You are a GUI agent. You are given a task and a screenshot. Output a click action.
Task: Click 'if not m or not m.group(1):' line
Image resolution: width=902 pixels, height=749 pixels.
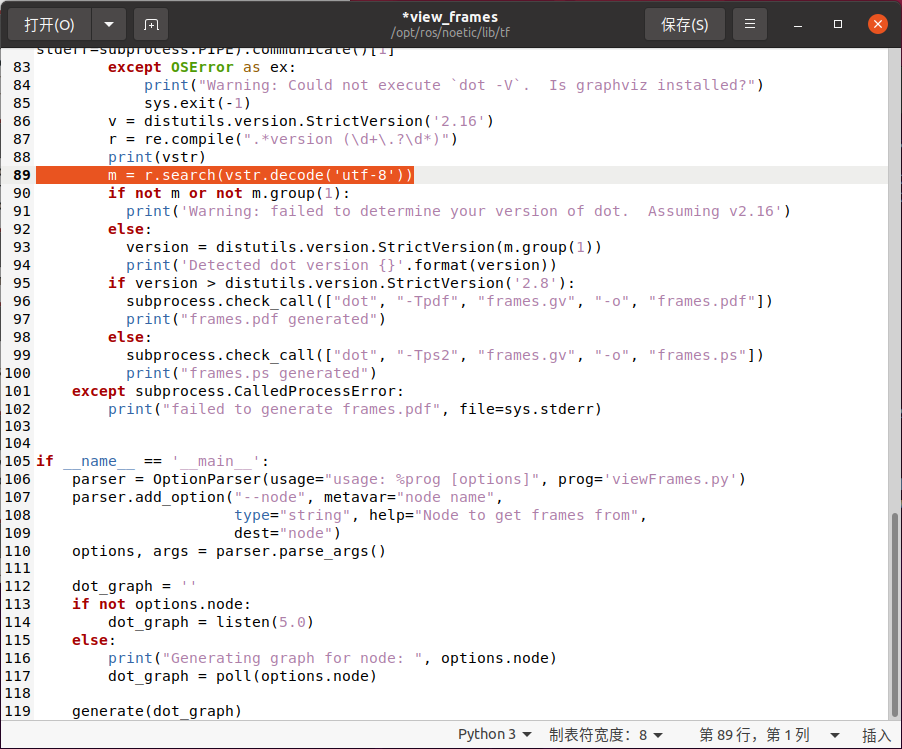click(x=229, y=193)
